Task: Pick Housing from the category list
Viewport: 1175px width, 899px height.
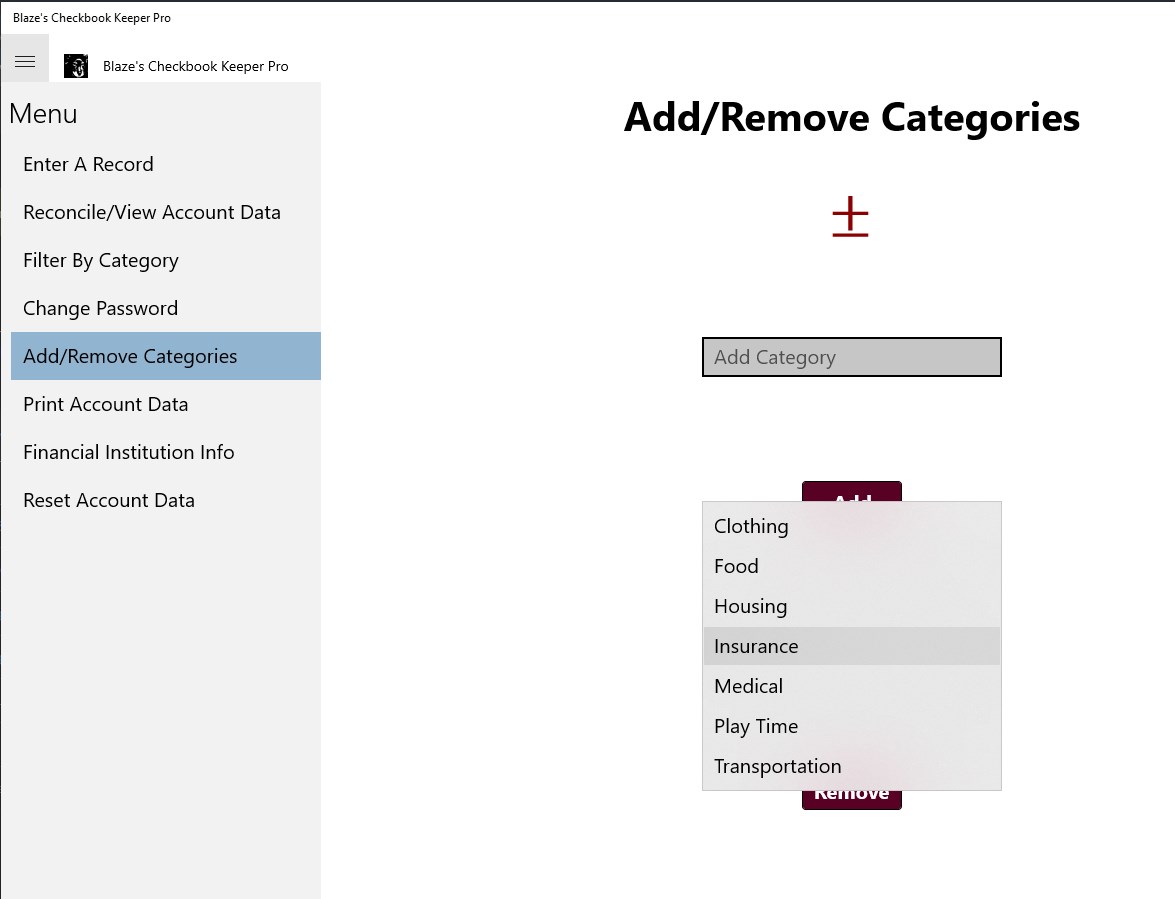Action: (x=851, y=606)
